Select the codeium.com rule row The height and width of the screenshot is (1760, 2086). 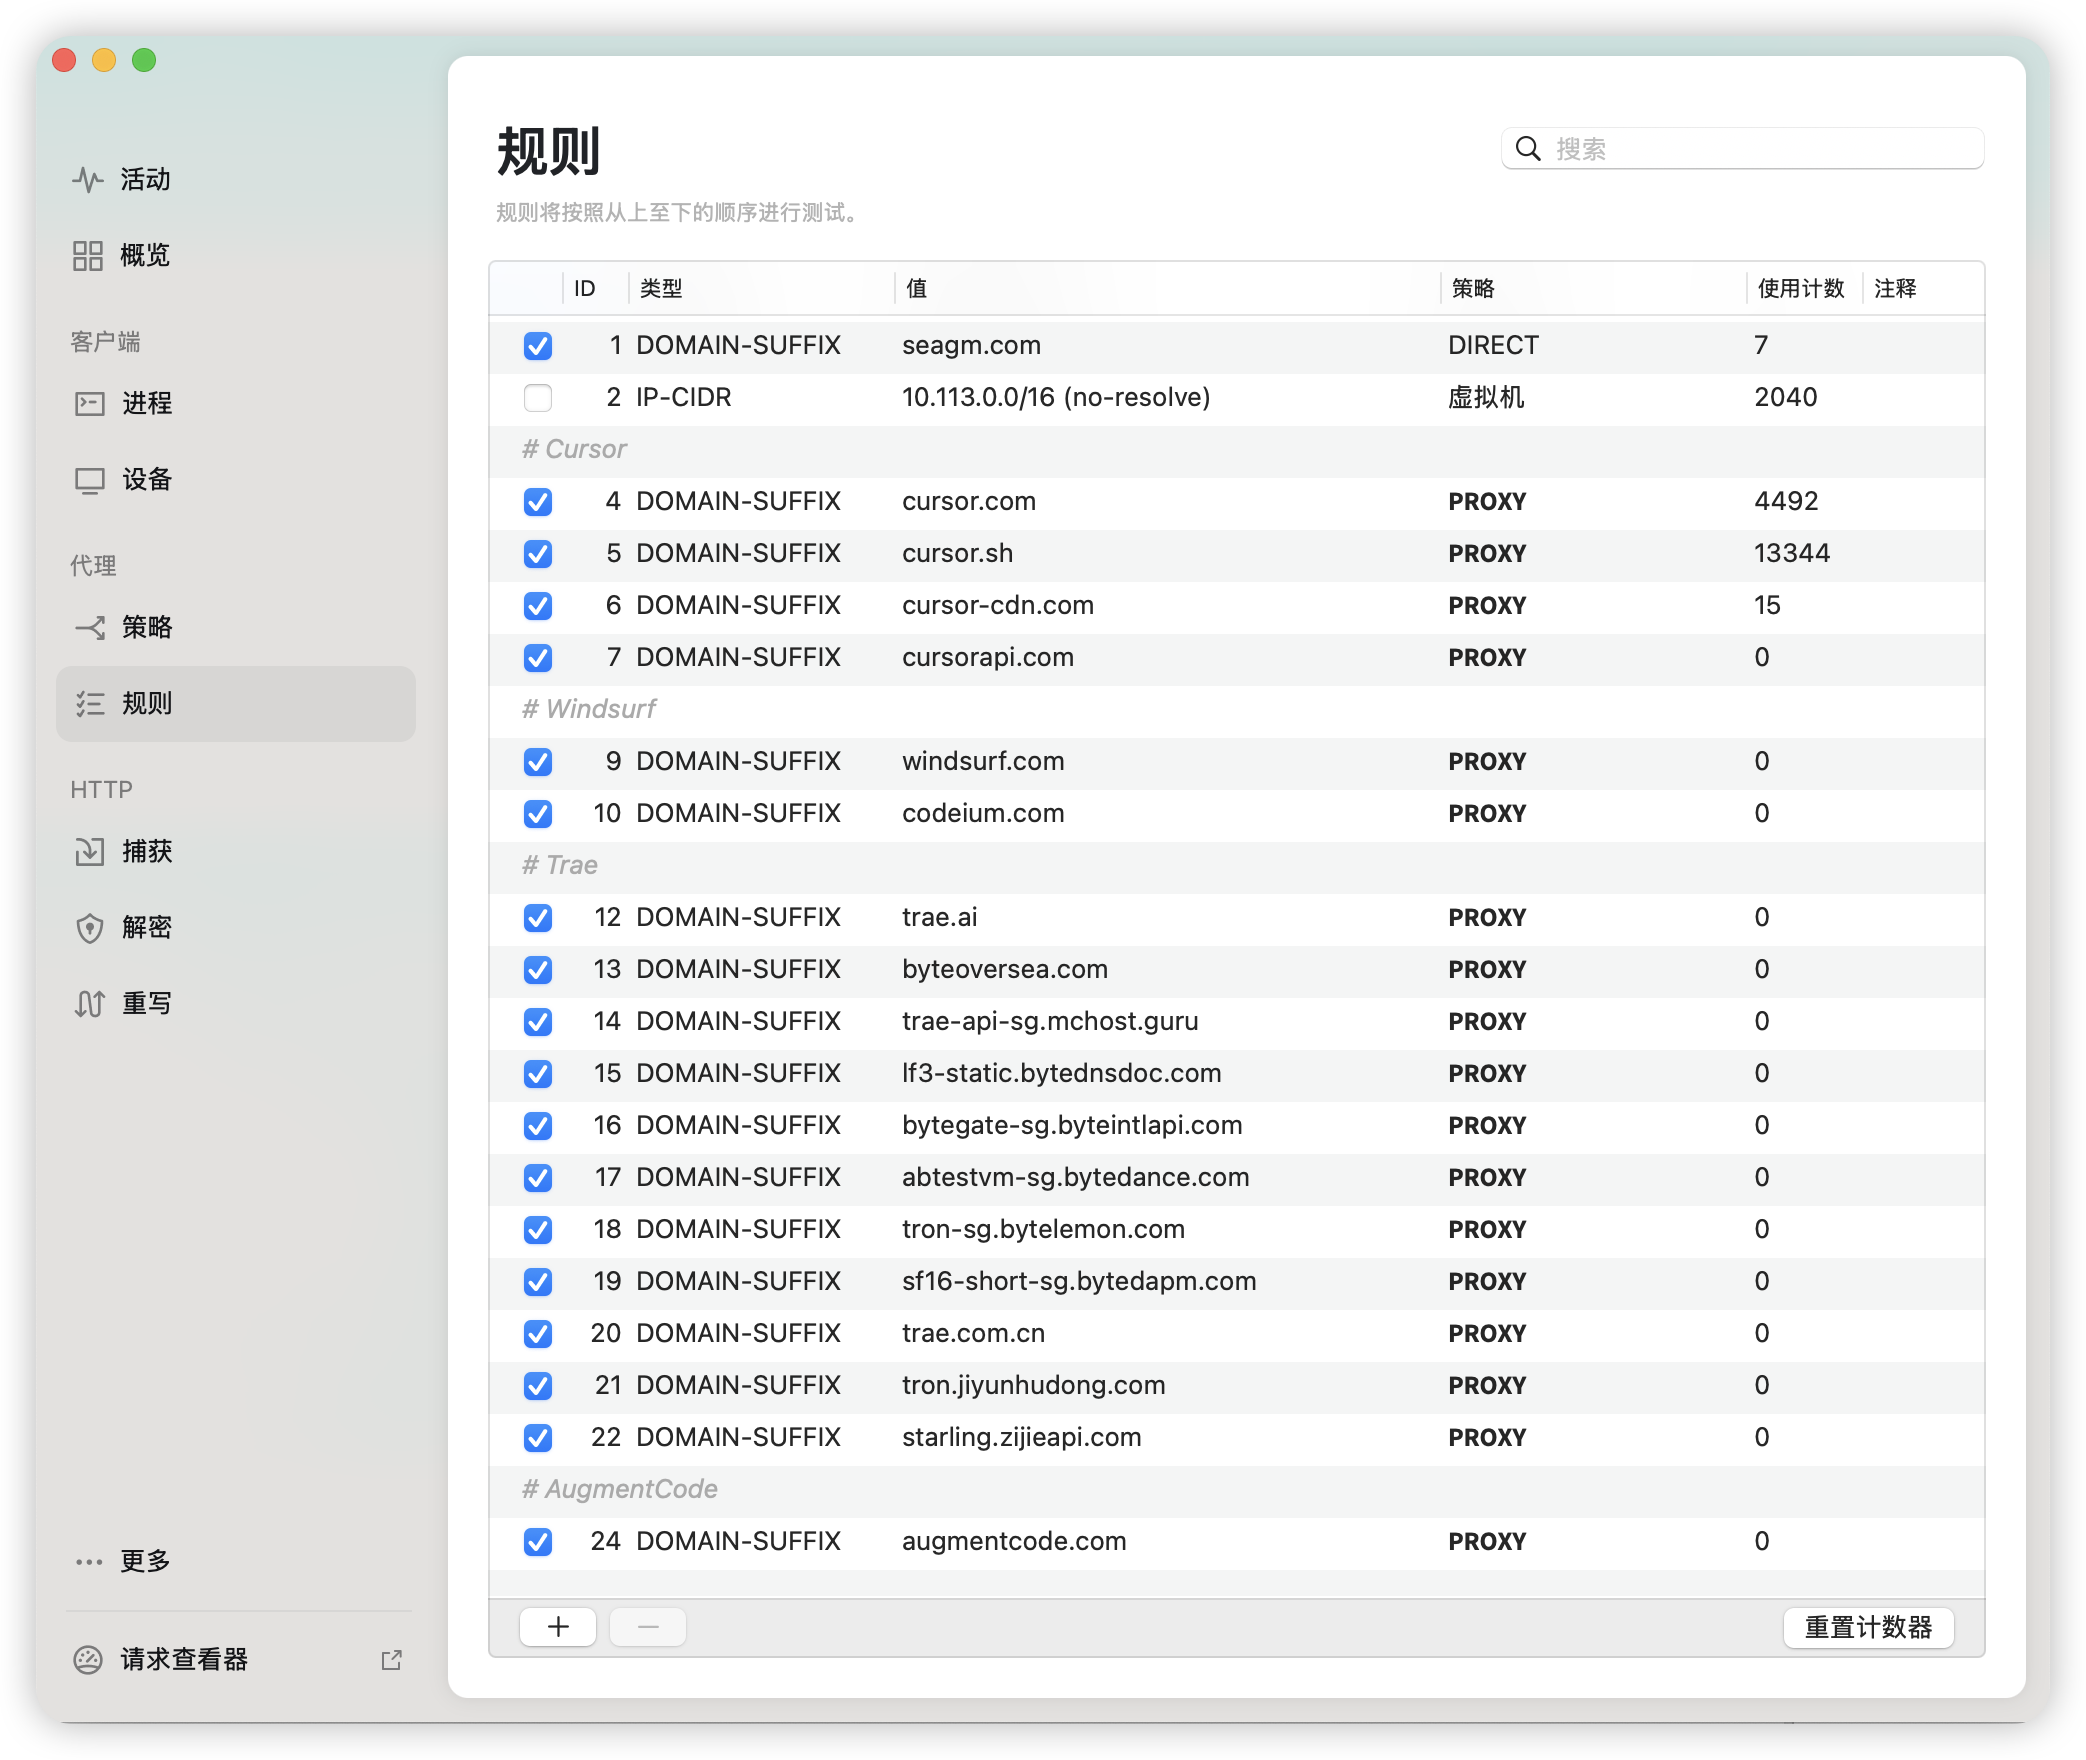1236,814
